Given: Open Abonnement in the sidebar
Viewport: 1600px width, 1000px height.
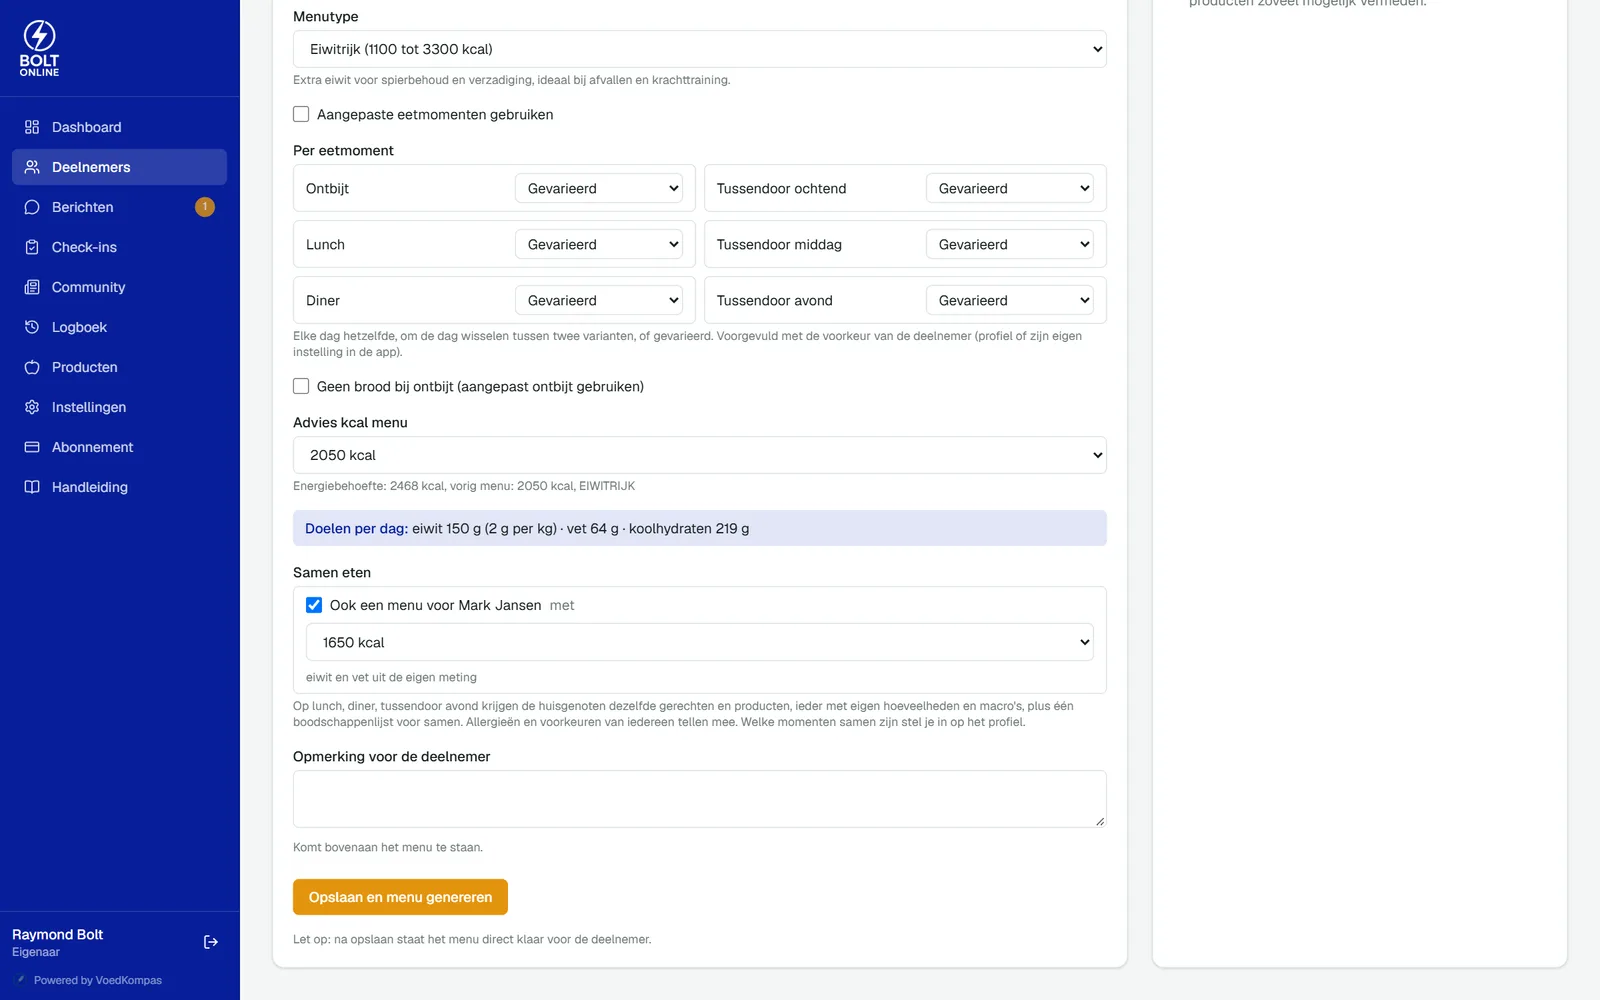Looking at the screenshot, I should 119,447.
